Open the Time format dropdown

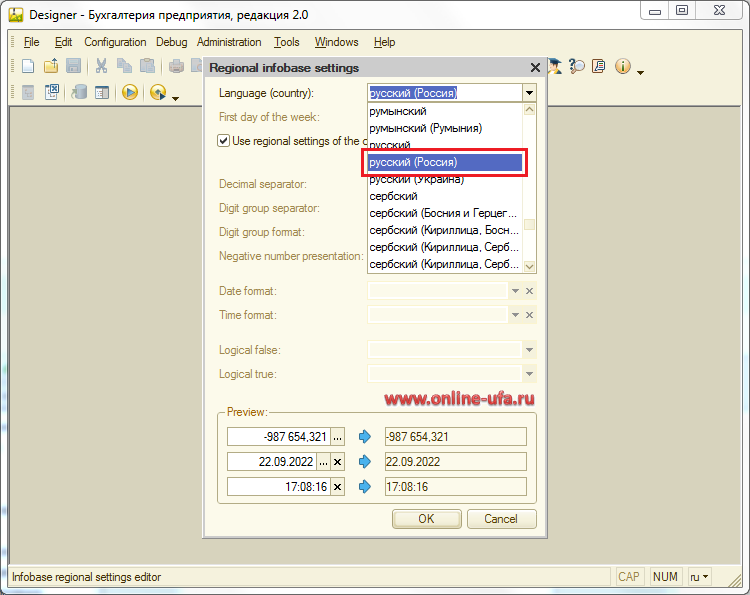(515, 315)
